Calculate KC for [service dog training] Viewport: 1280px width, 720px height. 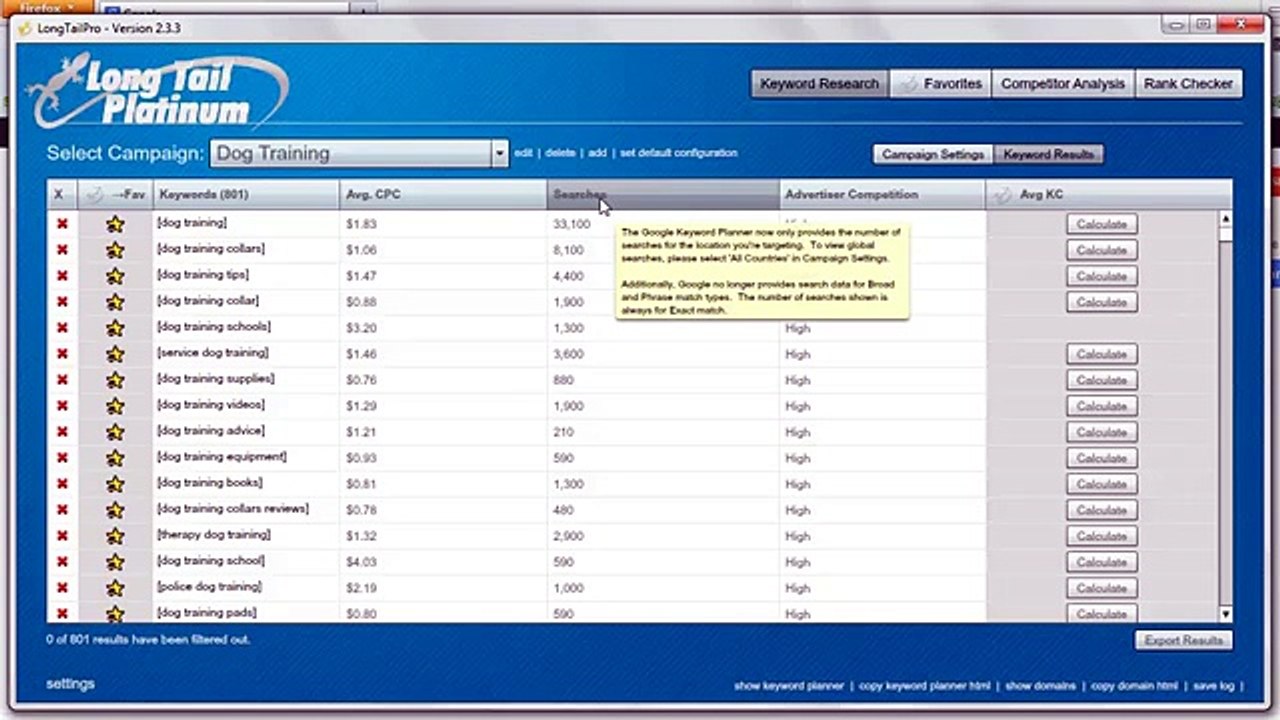click(1101, 354)
